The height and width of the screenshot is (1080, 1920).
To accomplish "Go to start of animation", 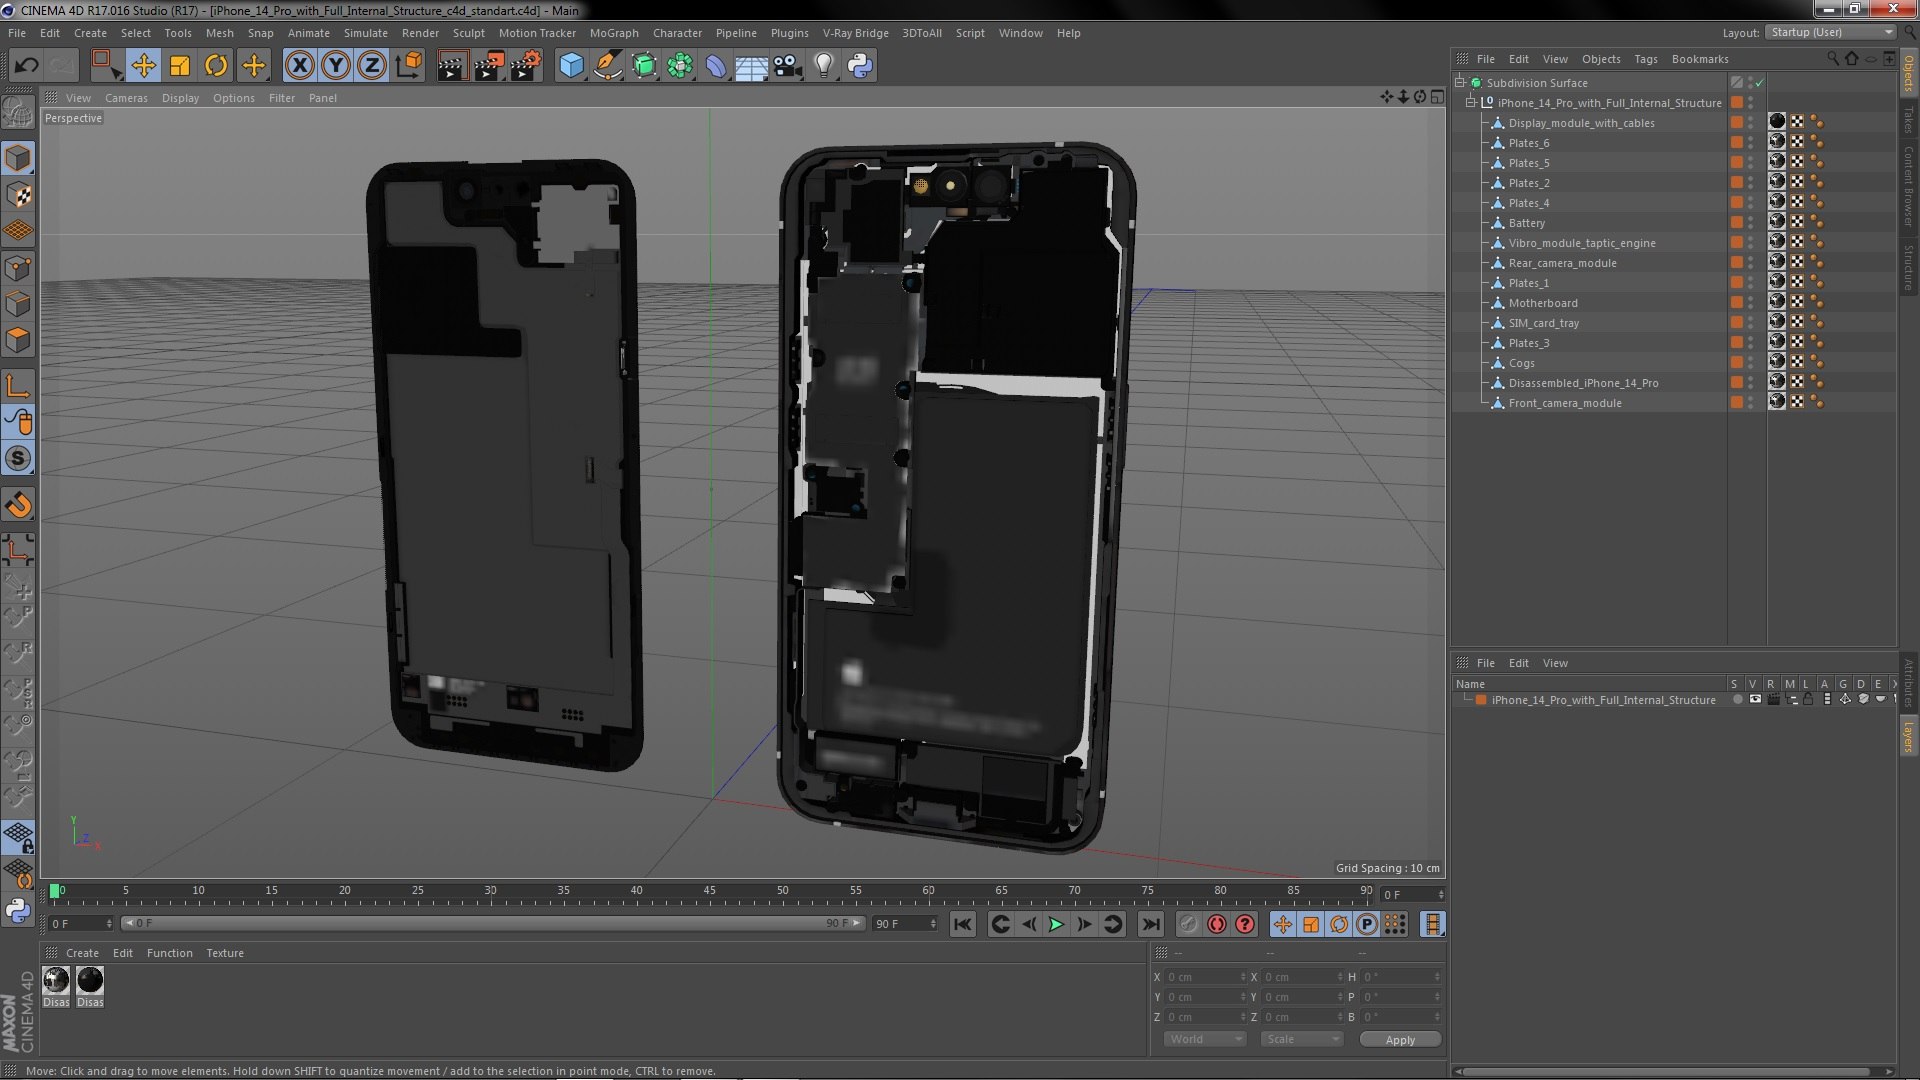I will 962,925.
